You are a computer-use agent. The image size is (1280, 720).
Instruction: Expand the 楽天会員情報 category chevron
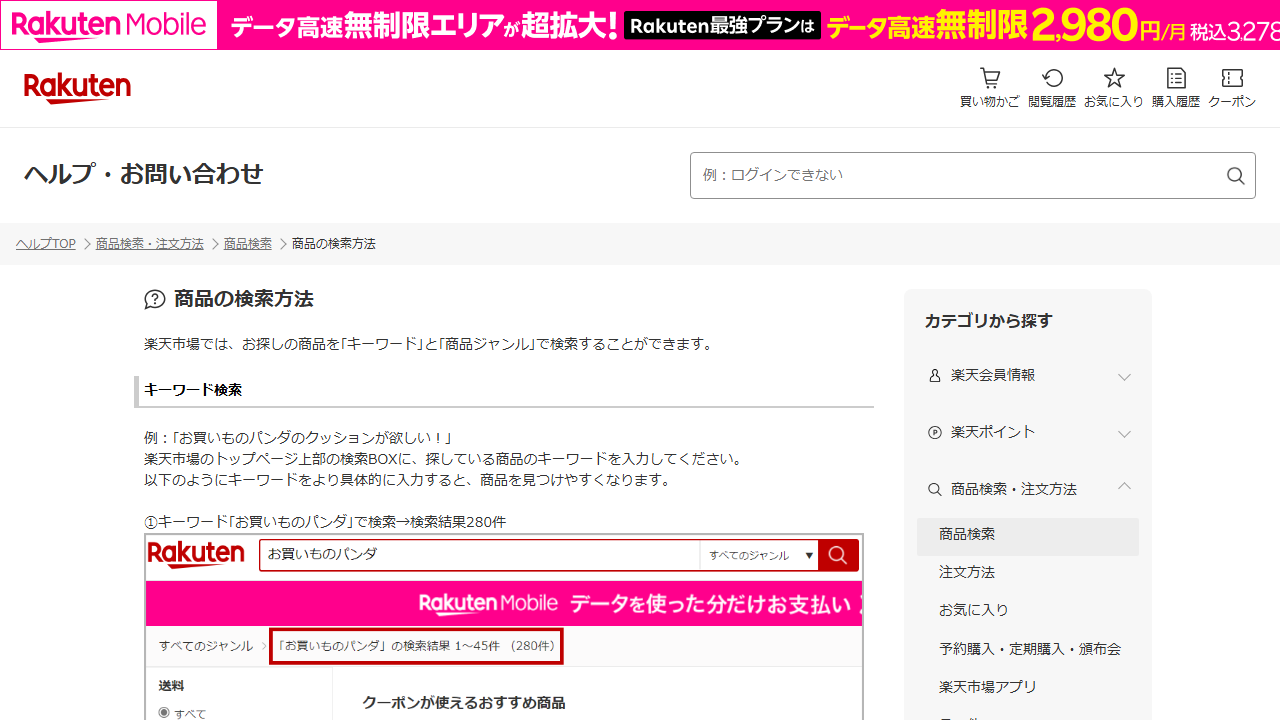click(1124, 377)
